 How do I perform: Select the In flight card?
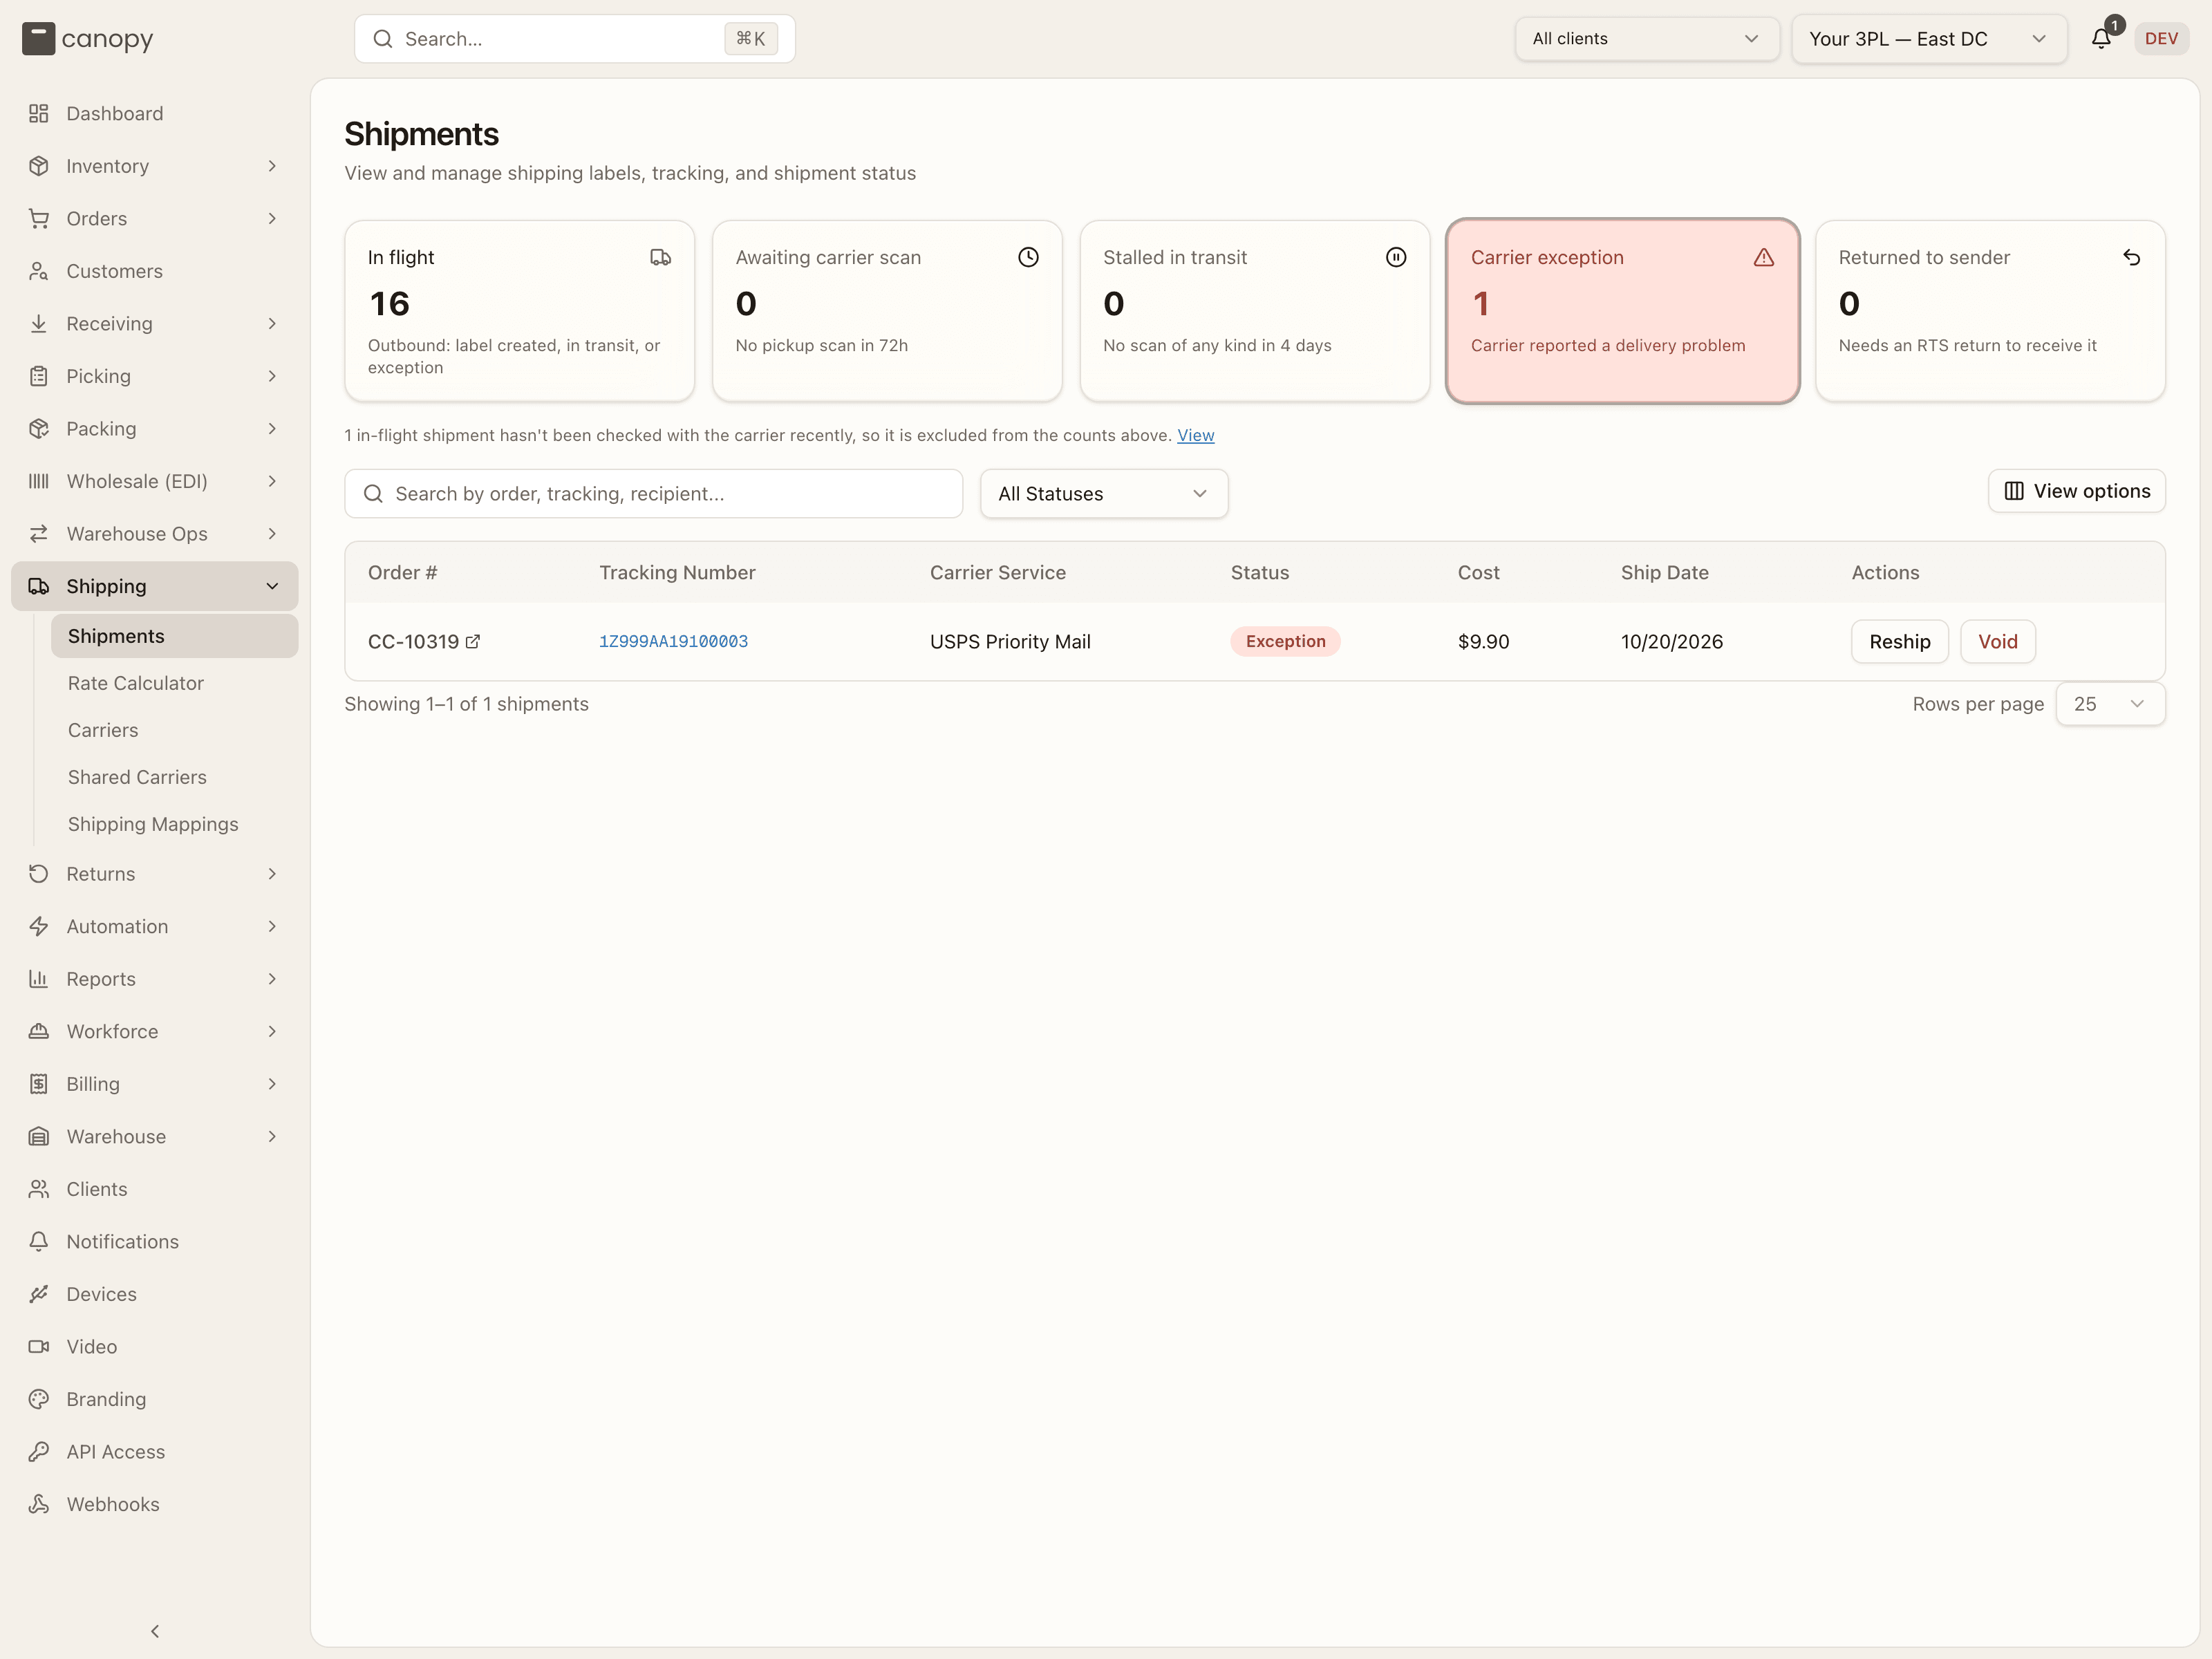[520, 311]
